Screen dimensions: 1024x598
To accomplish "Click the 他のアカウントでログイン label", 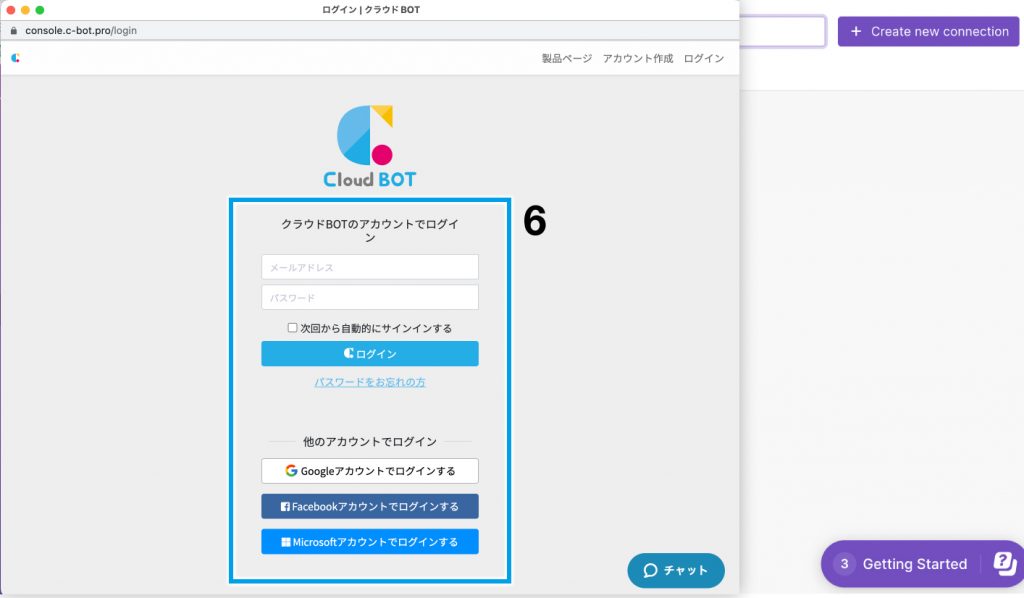I will (x=370, y=441).
